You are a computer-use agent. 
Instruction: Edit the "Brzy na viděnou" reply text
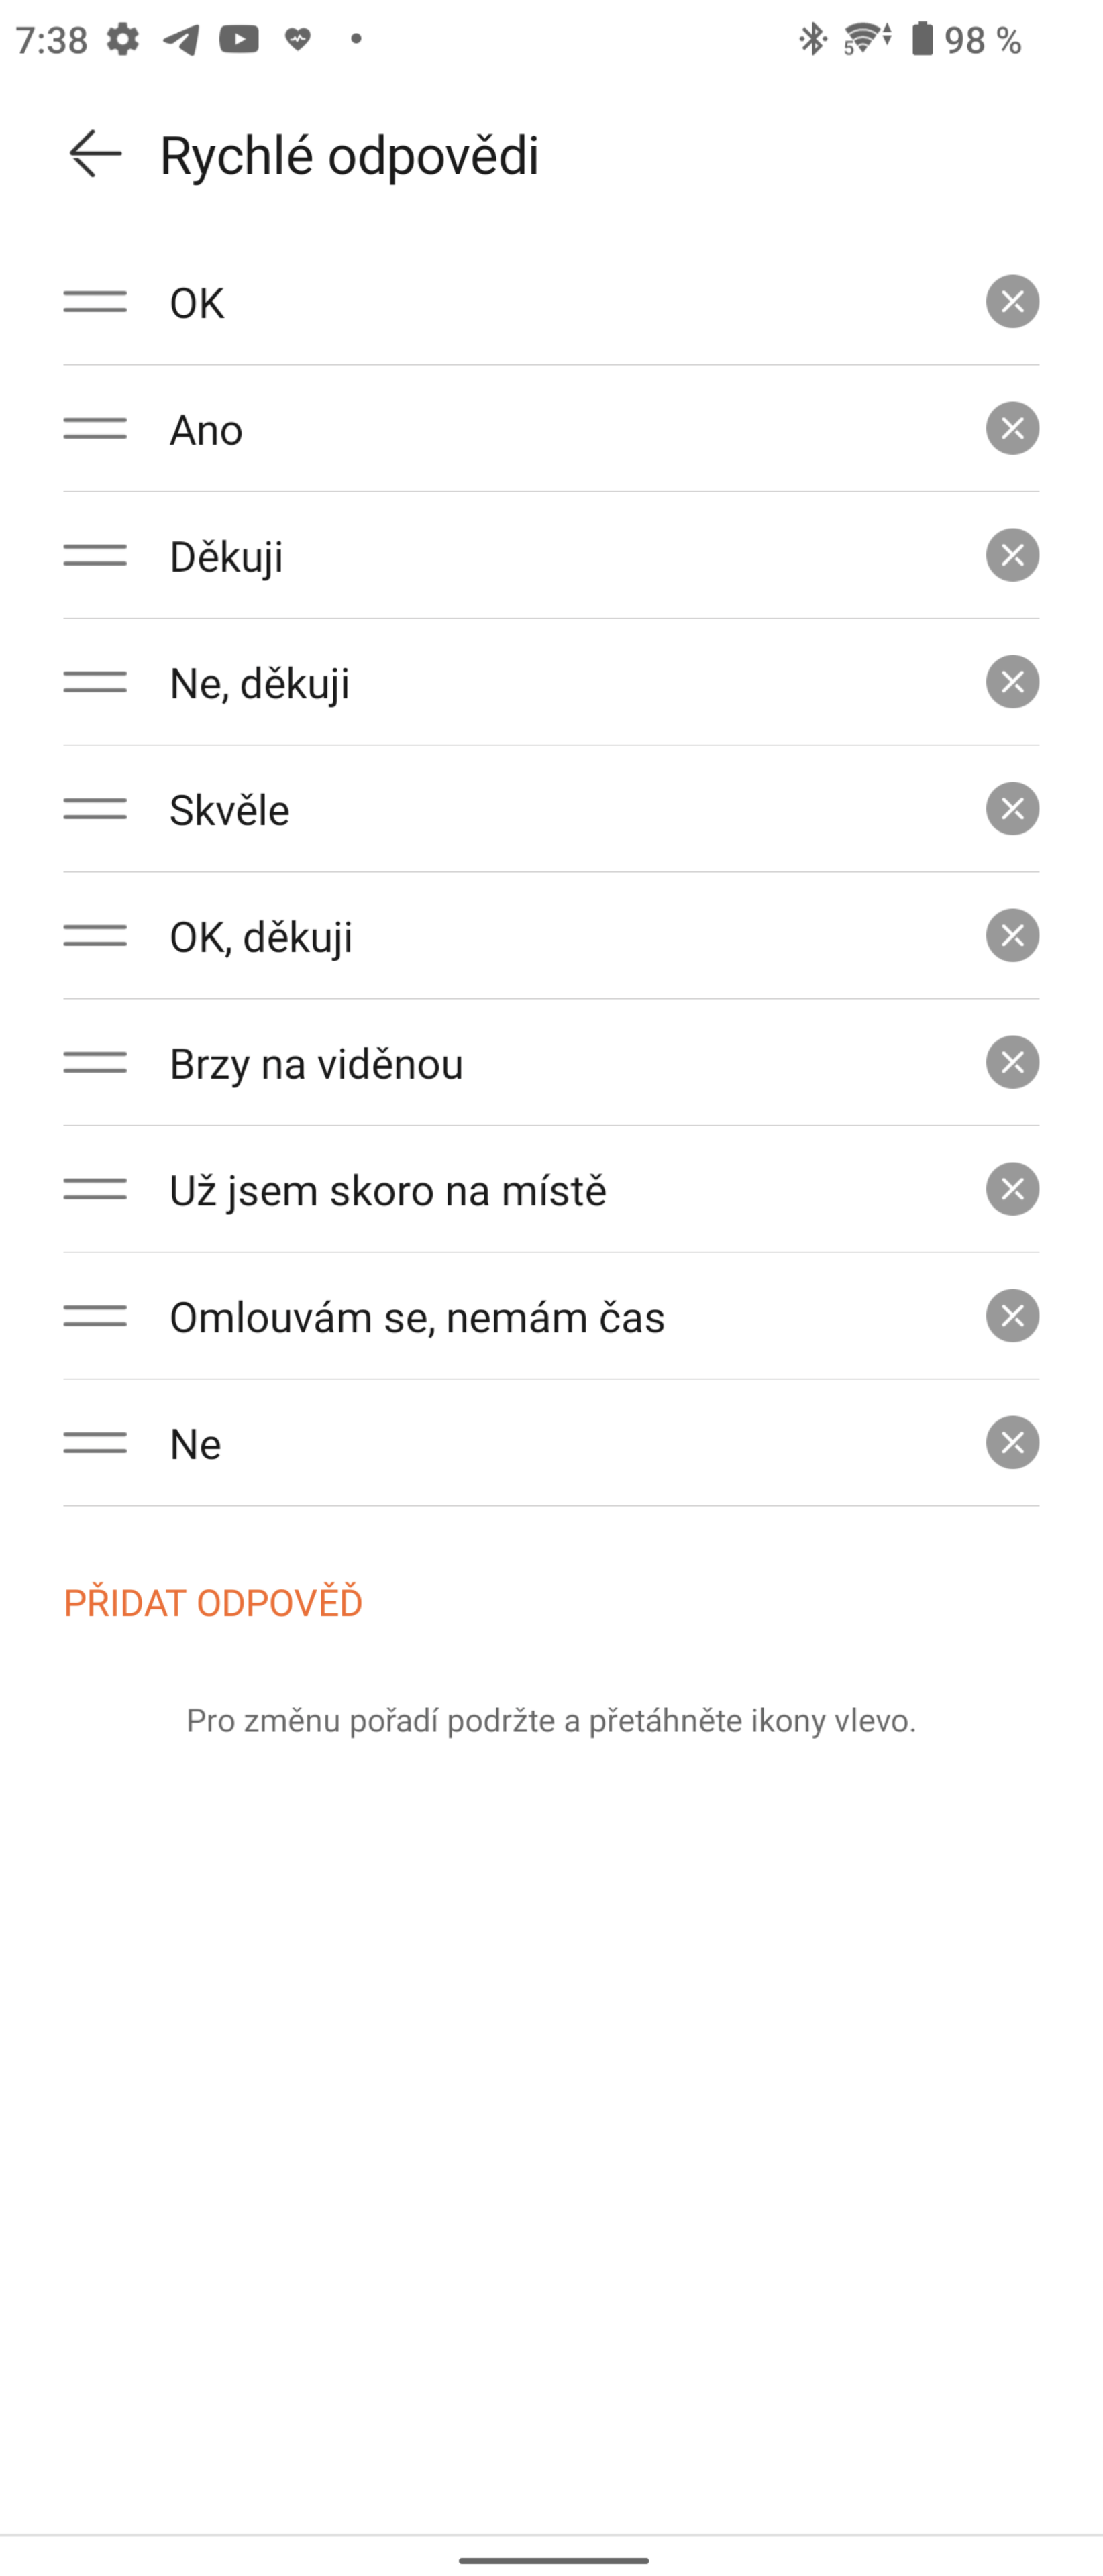pos(316,1064)
